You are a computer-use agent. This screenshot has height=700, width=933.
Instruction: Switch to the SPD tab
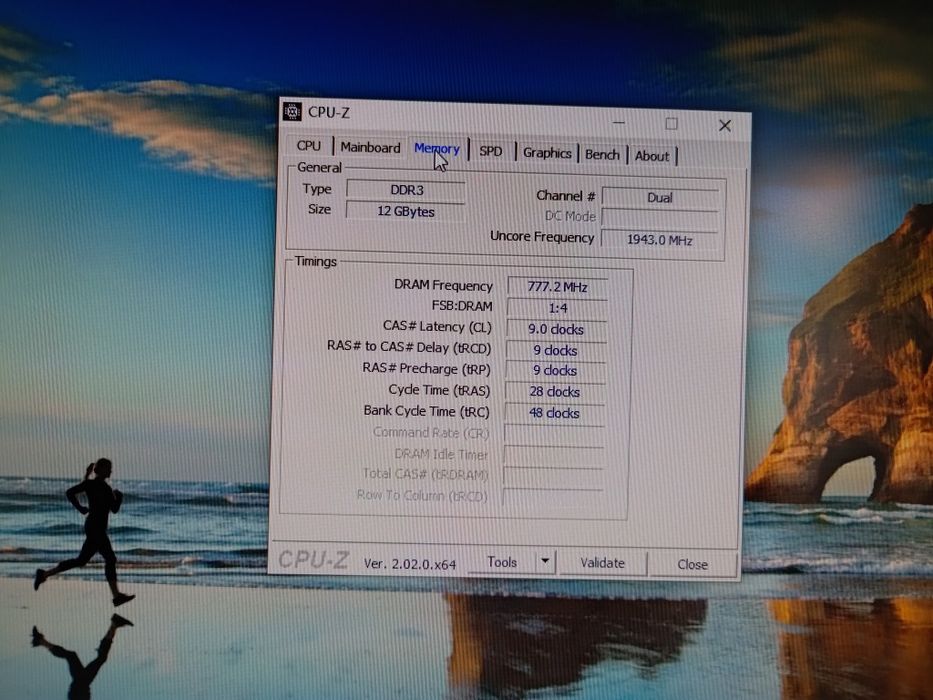pyautogui.click(x=491, y=151)
